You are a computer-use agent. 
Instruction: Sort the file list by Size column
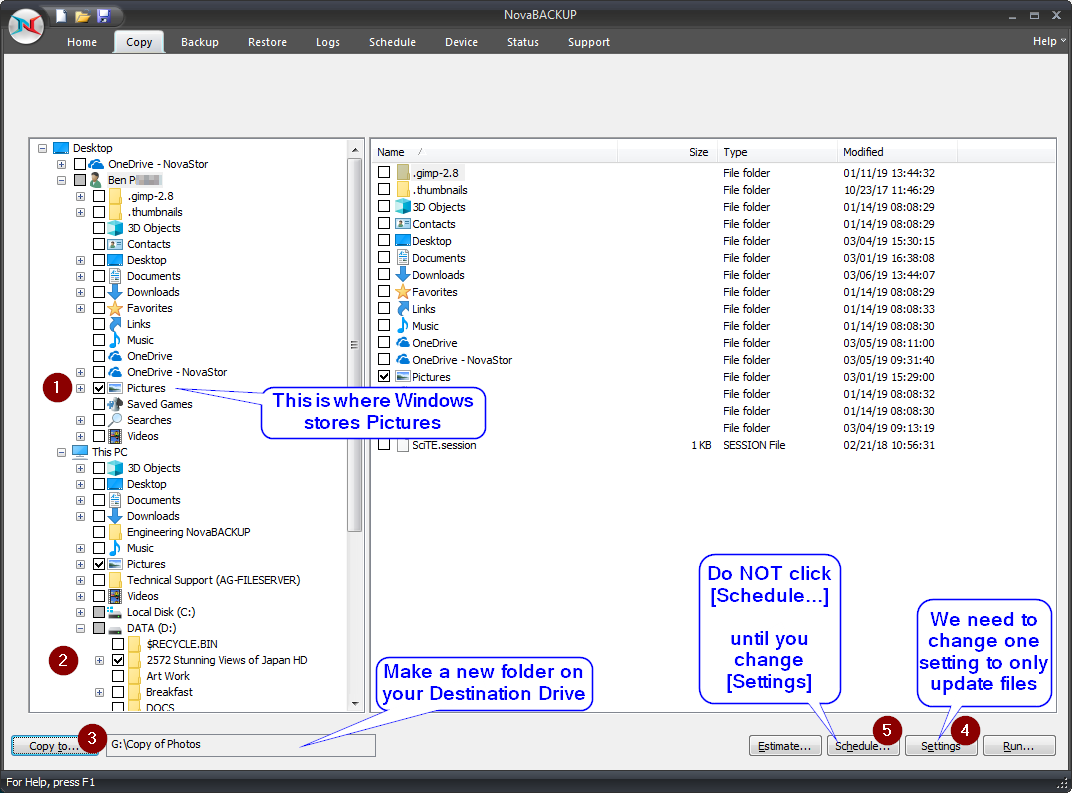tap(668, 152)
